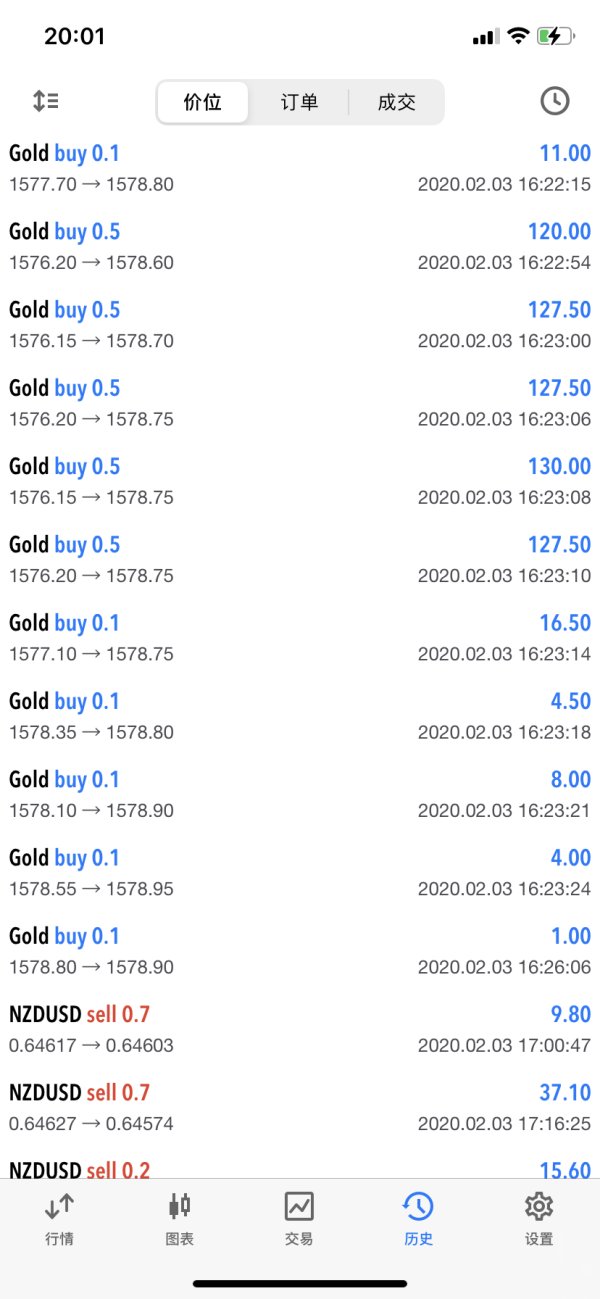Open the 图表 chart tab icon
The image size is (600, 1299).
point(179,1206)
